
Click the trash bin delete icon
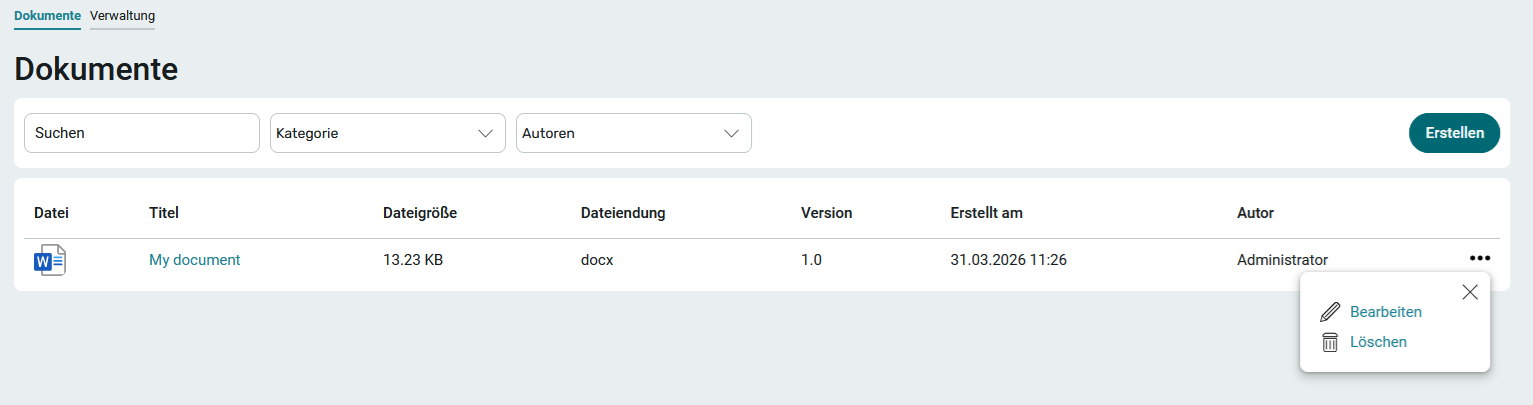tap(1330, 342)
